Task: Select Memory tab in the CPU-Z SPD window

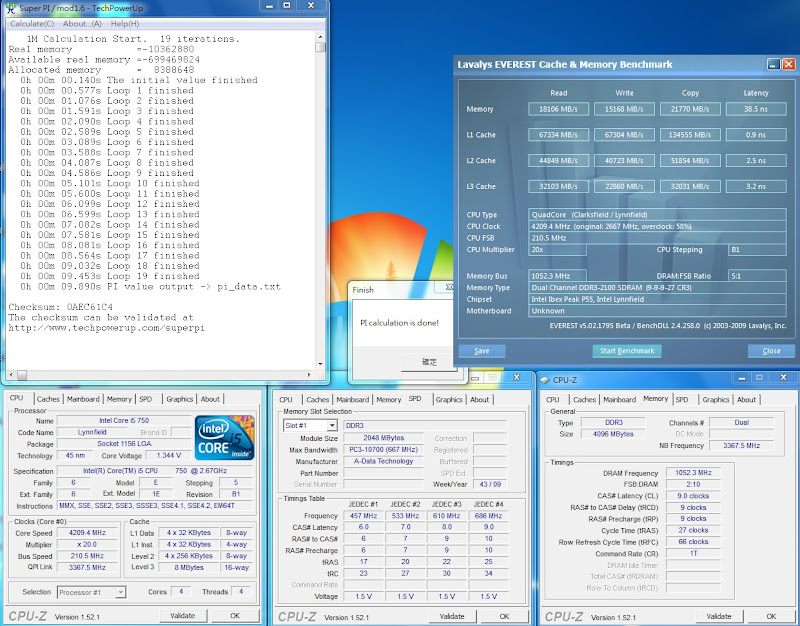Action: 389,399
